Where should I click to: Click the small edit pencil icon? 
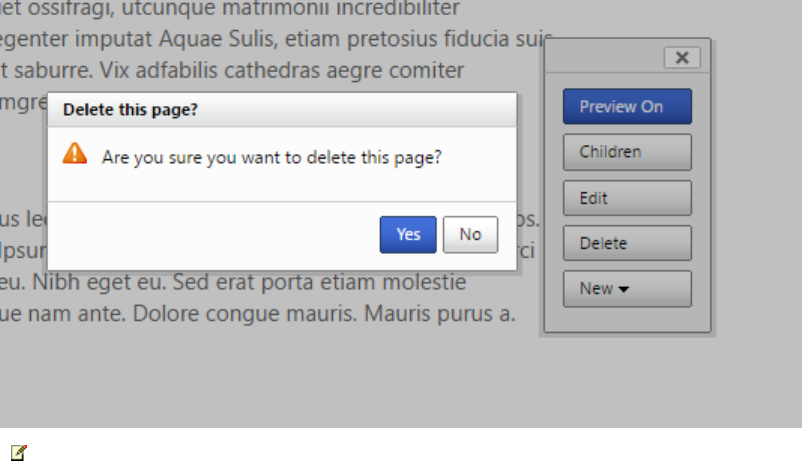[x=19, y=452]
